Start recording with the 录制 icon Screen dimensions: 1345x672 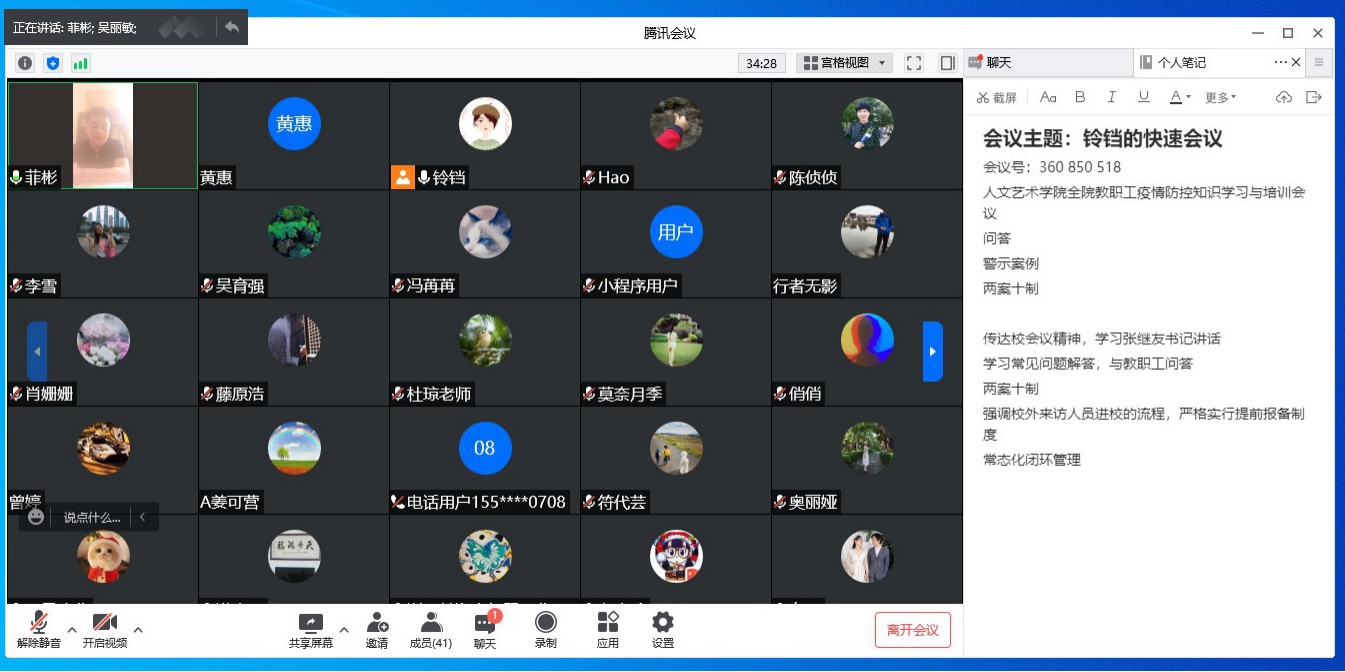(545, 624)
